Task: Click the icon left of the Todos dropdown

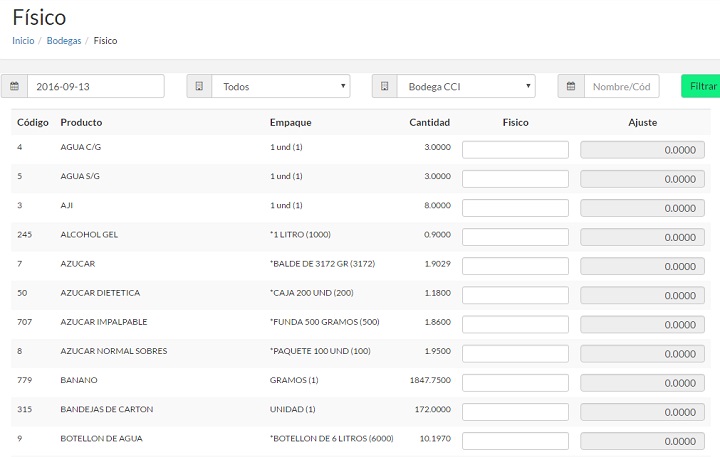Action: pyautogui.click(x=199, y=87)
